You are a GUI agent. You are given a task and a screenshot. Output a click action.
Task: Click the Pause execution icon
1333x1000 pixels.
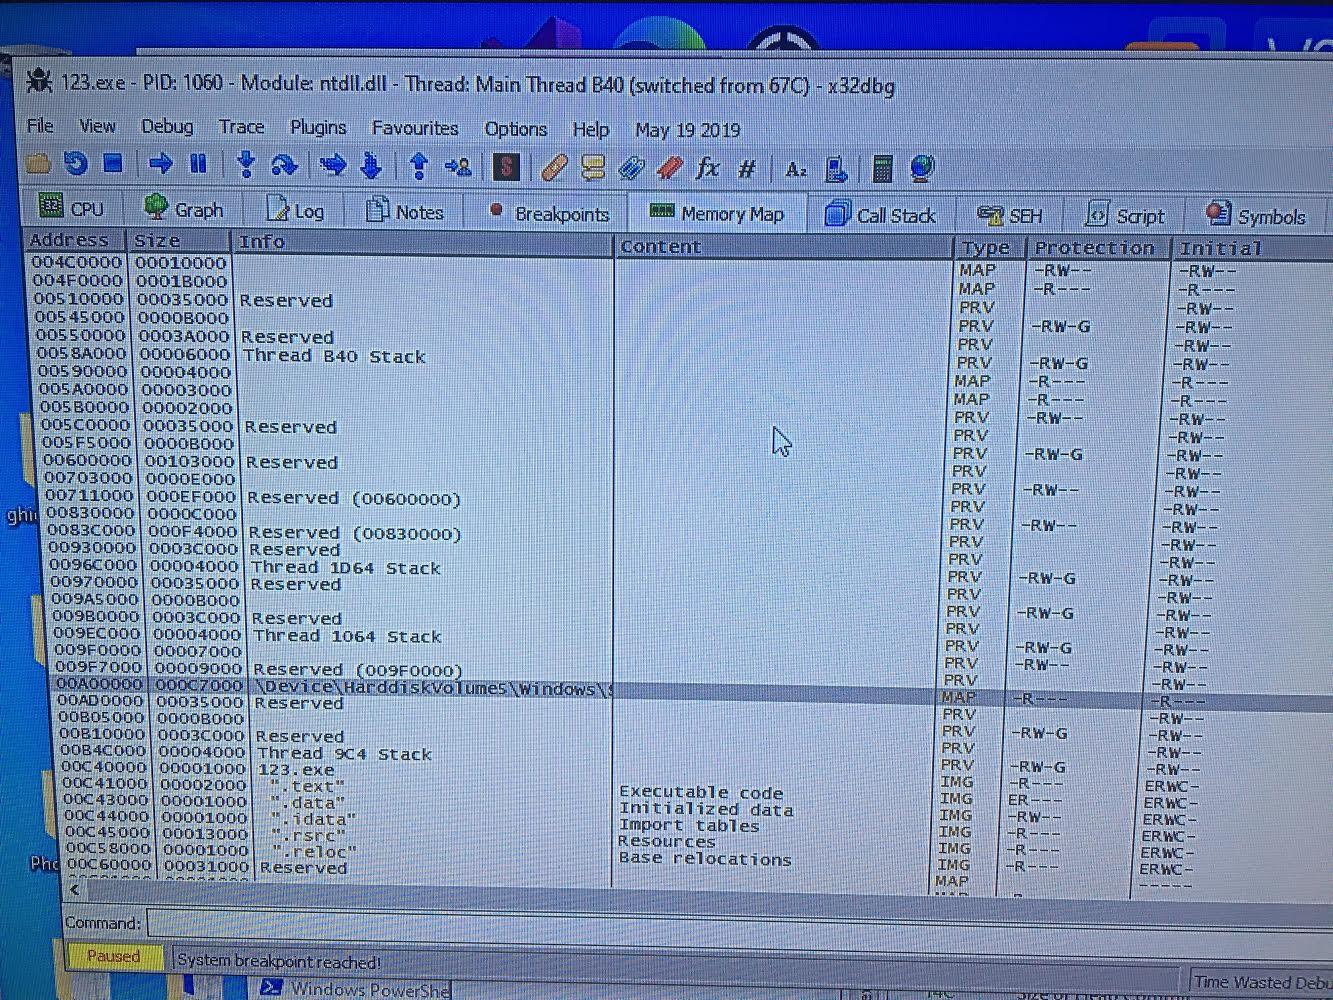198,164
